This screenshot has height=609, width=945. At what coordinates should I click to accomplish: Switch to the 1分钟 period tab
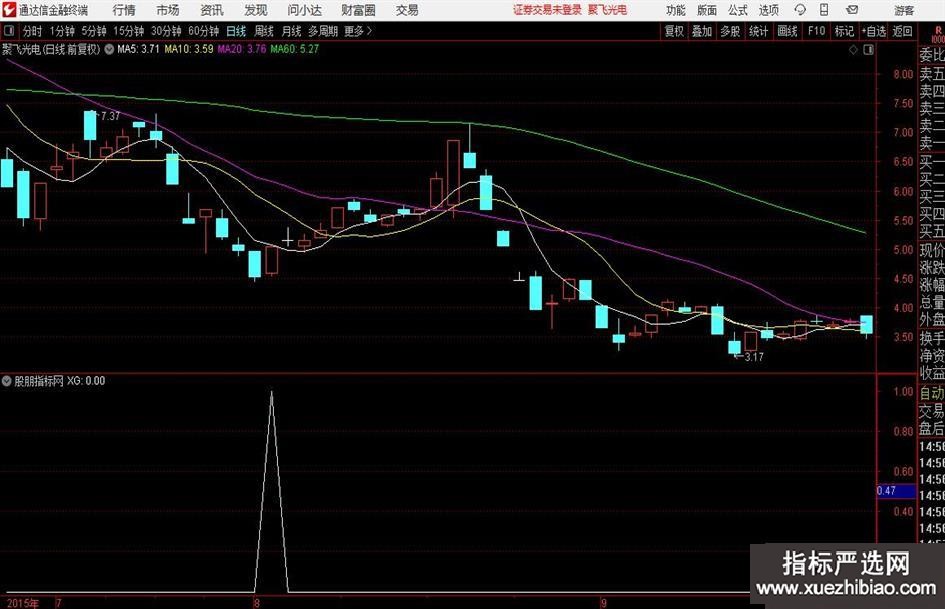pos(62,31)
